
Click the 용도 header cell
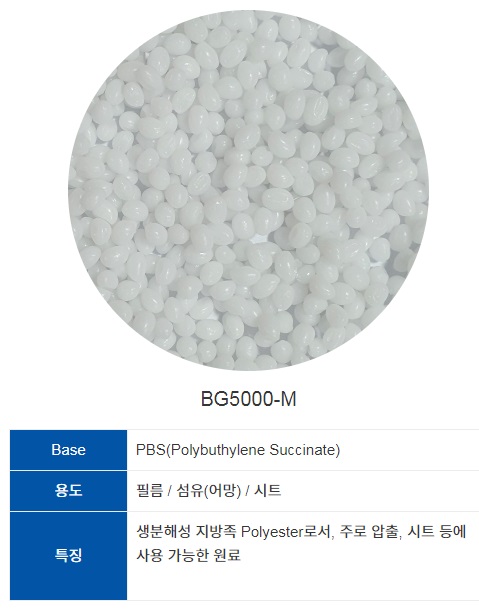68,491
